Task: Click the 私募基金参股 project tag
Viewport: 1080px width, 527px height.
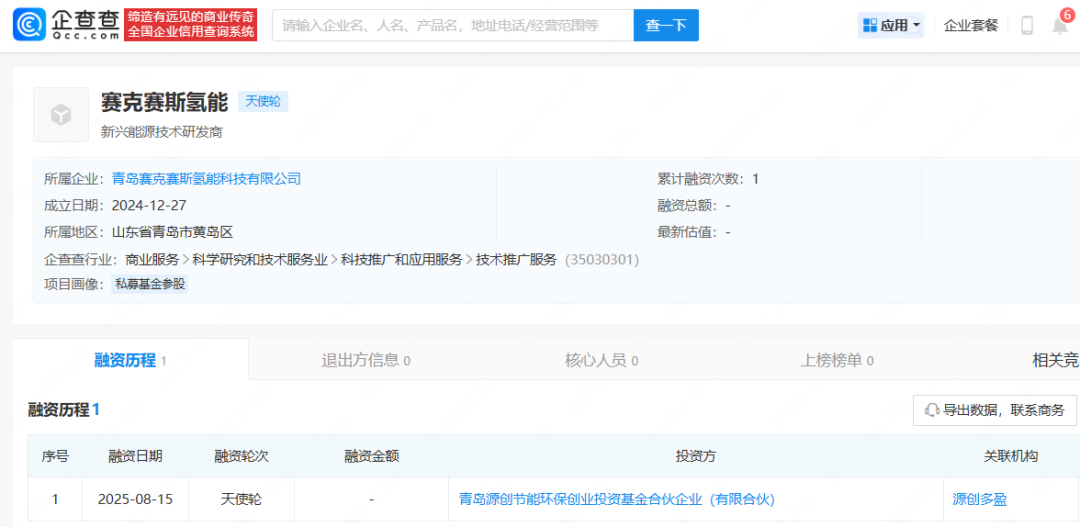Action: pyautogui.click(x=150, y=284)
